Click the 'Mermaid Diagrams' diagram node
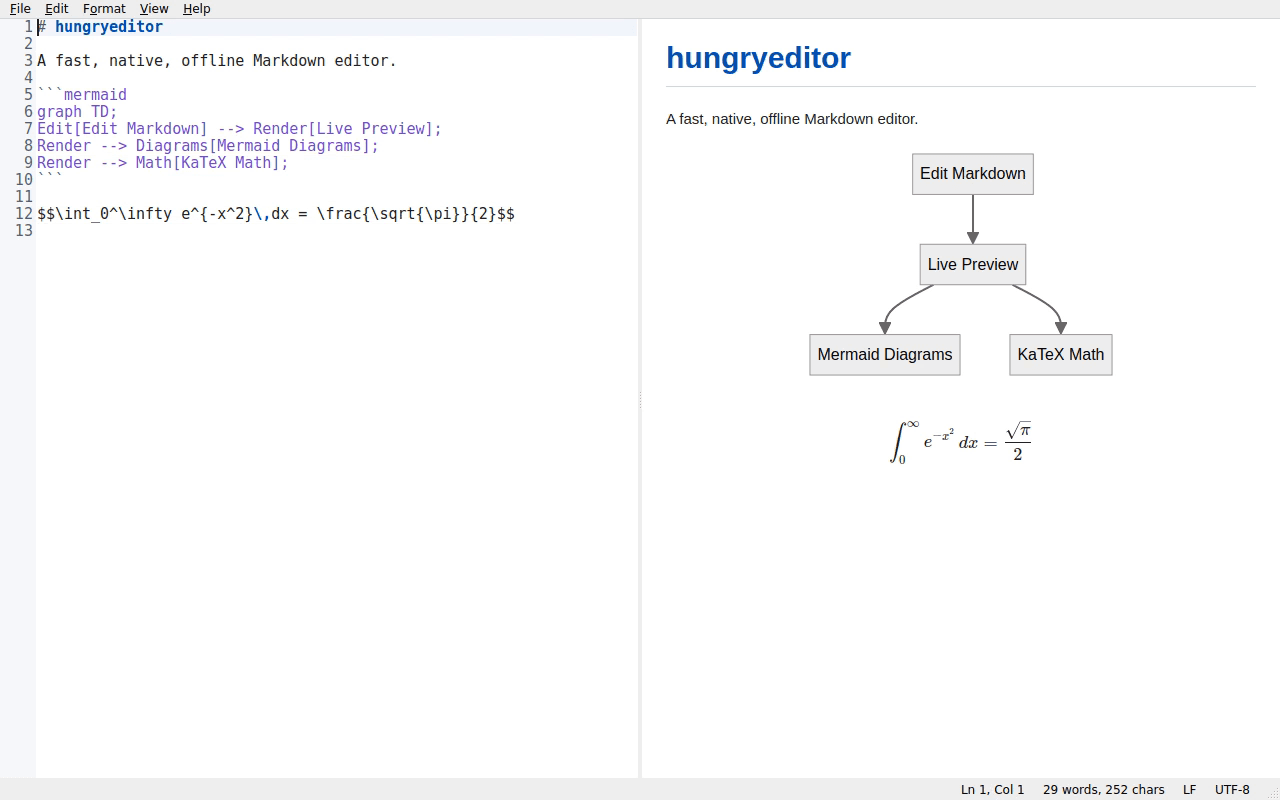Viewport: 1280px width, 800px height. pos(885,355)
